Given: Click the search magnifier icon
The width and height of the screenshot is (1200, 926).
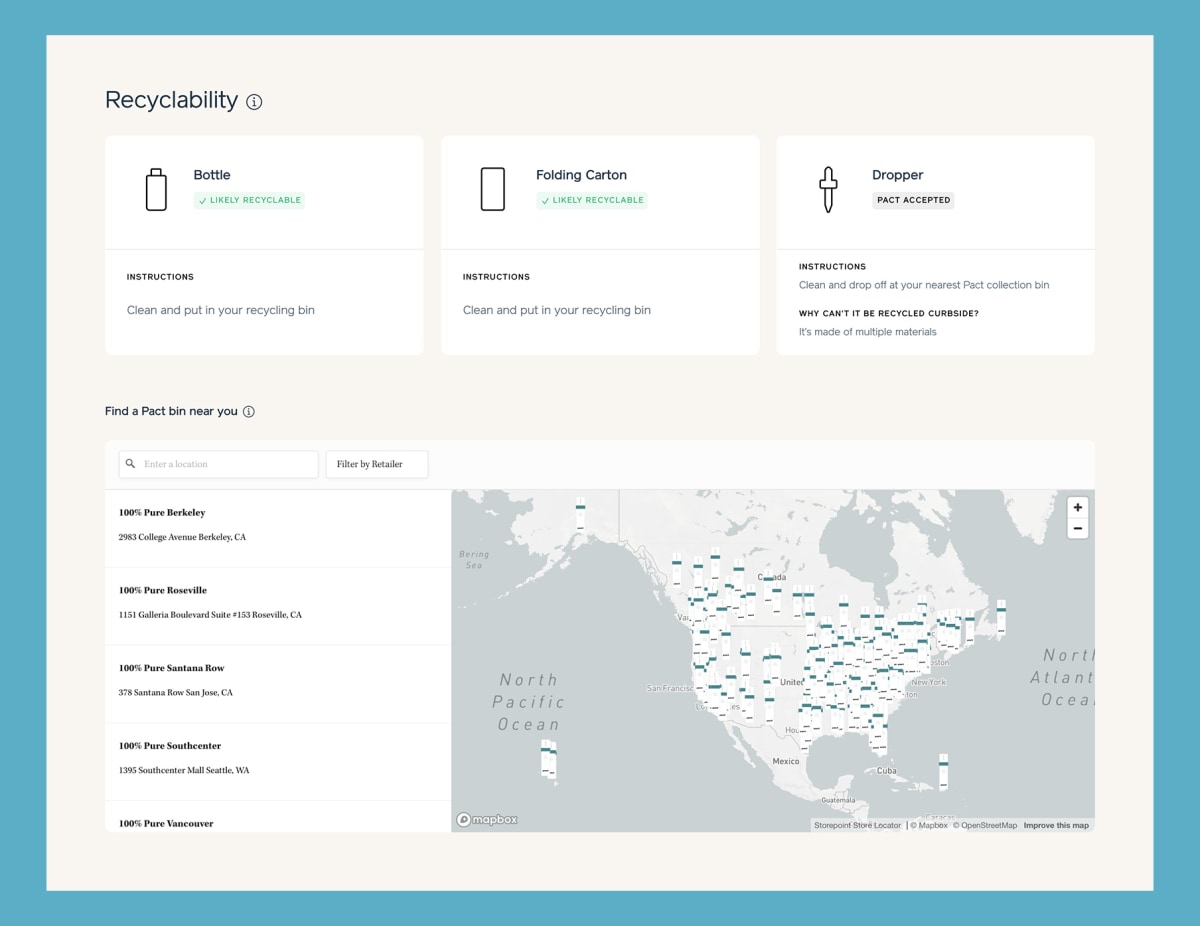Looking at the screenshot, I should point(131,464).
